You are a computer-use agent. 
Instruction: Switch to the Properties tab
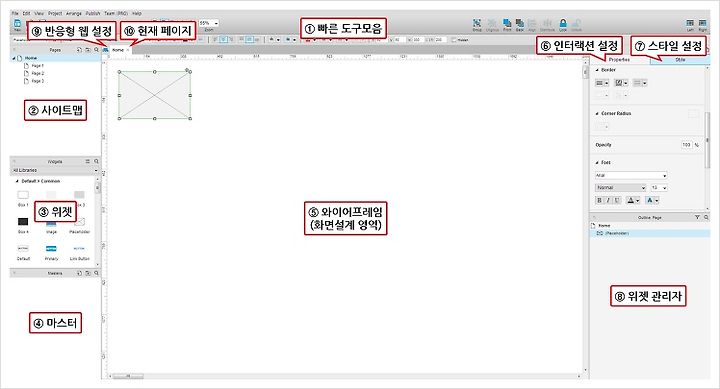pyautogui.click(x=619, y=60)
